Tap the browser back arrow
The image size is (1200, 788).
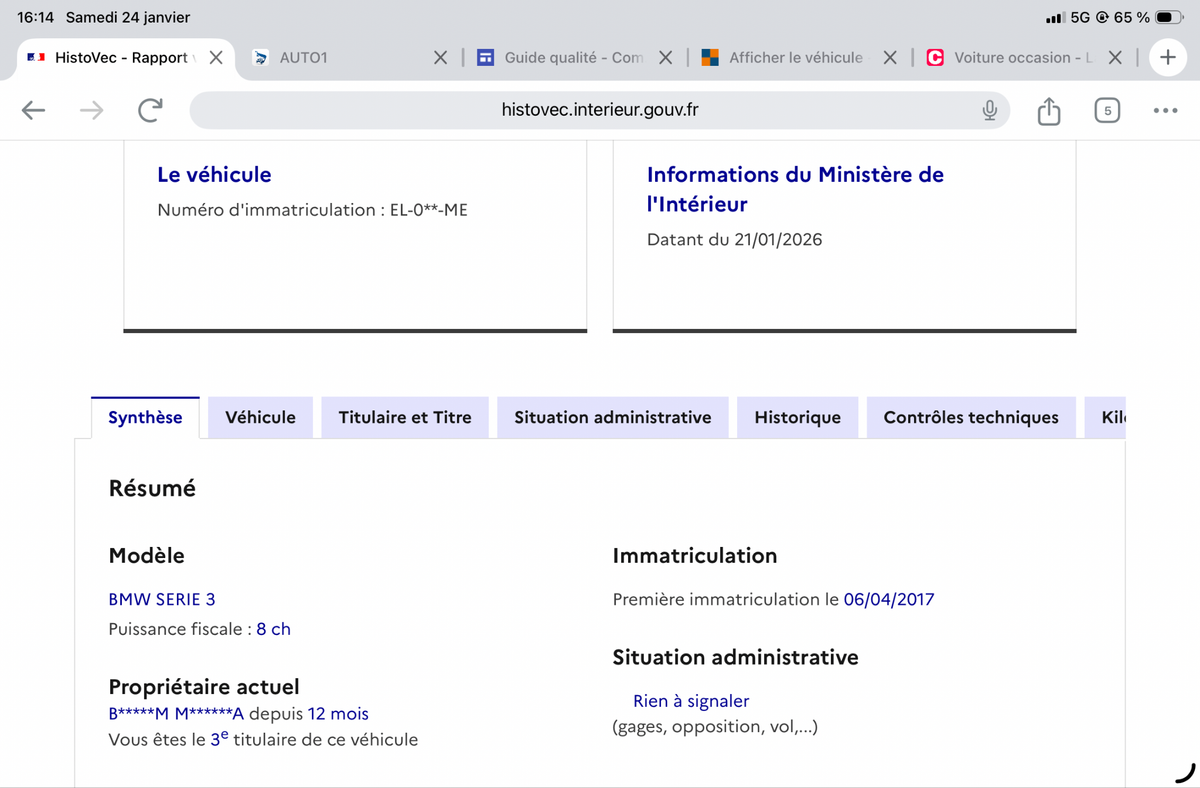34,110
